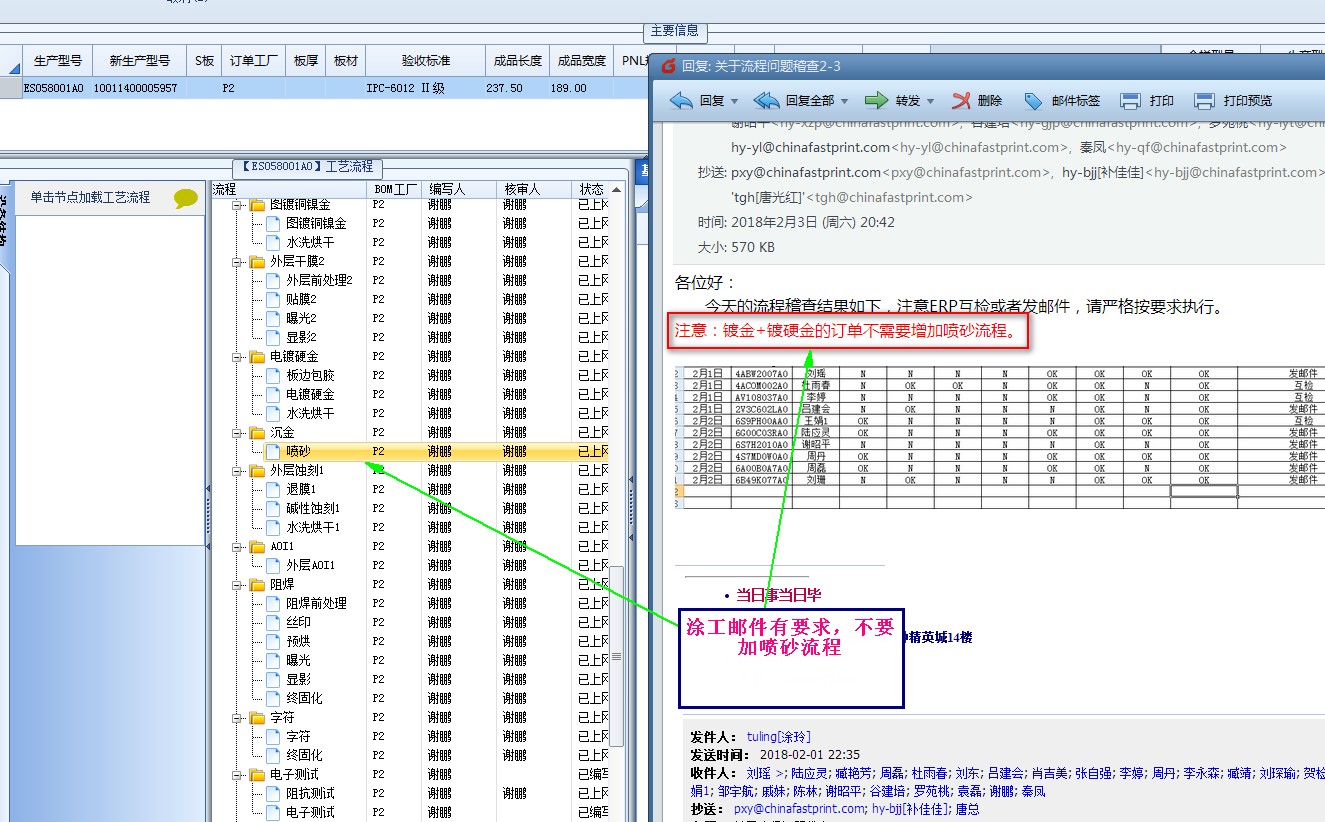Select the 电镀硬金 child process row
The image size is (1325, 822).
pyautogui.click(x=409, y=394)
